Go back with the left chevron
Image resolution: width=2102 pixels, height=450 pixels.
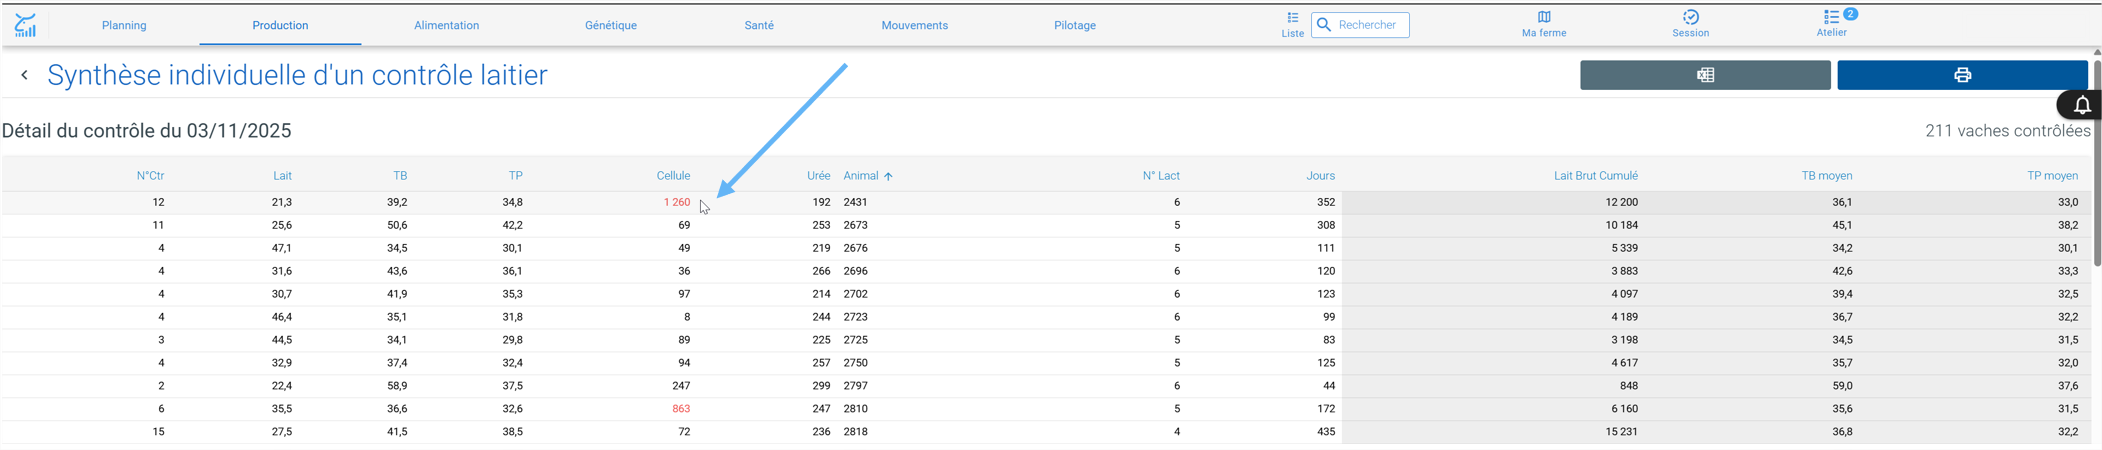25,75
